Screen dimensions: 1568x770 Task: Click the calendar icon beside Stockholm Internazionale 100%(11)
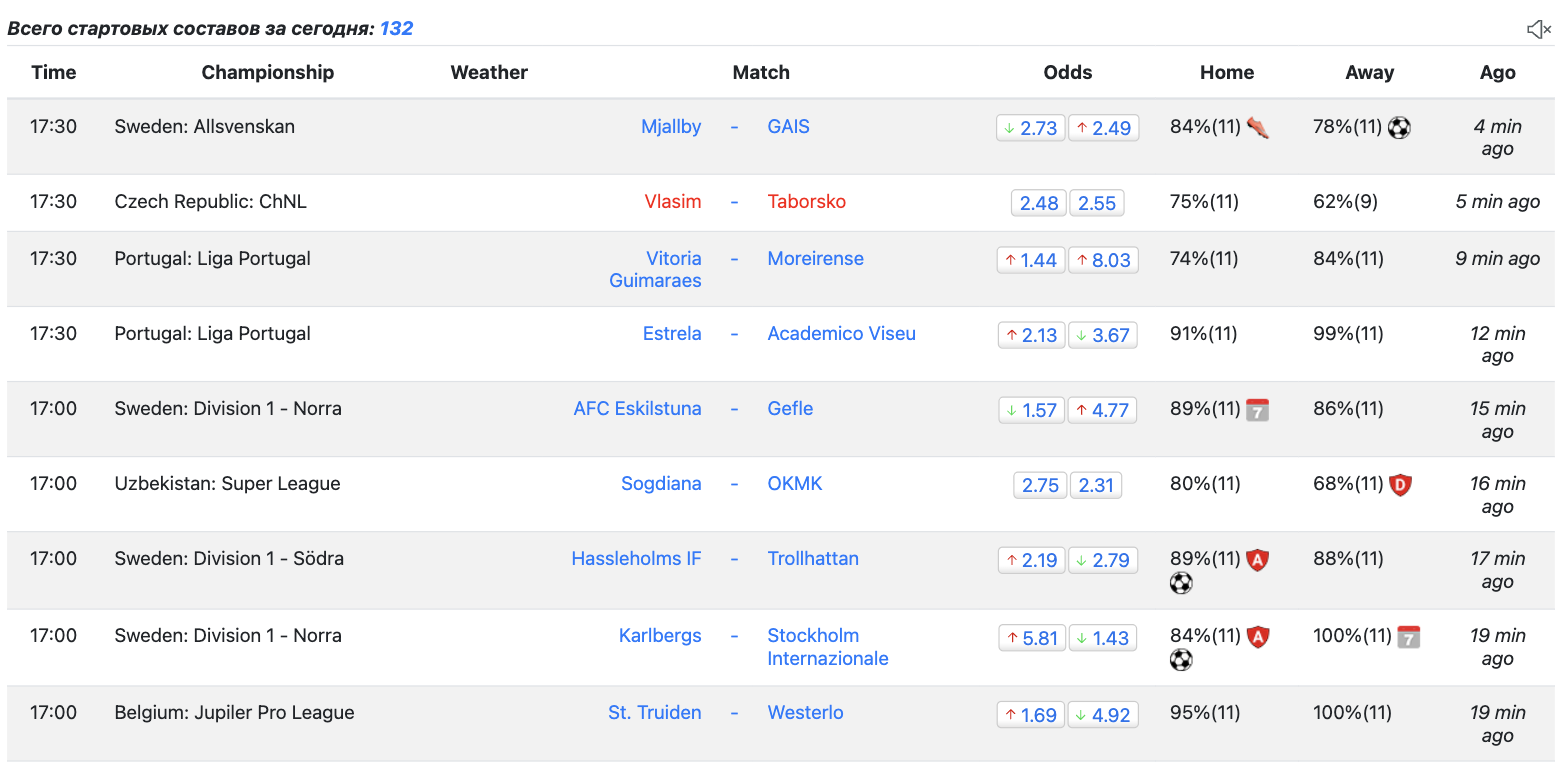pos(1408,636)
